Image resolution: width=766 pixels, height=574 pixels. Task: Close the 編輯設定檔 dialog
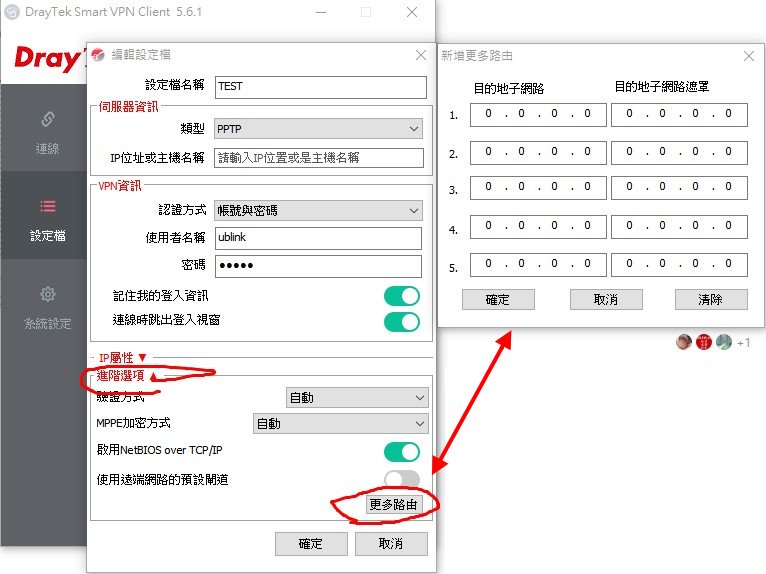coord(421,55)
